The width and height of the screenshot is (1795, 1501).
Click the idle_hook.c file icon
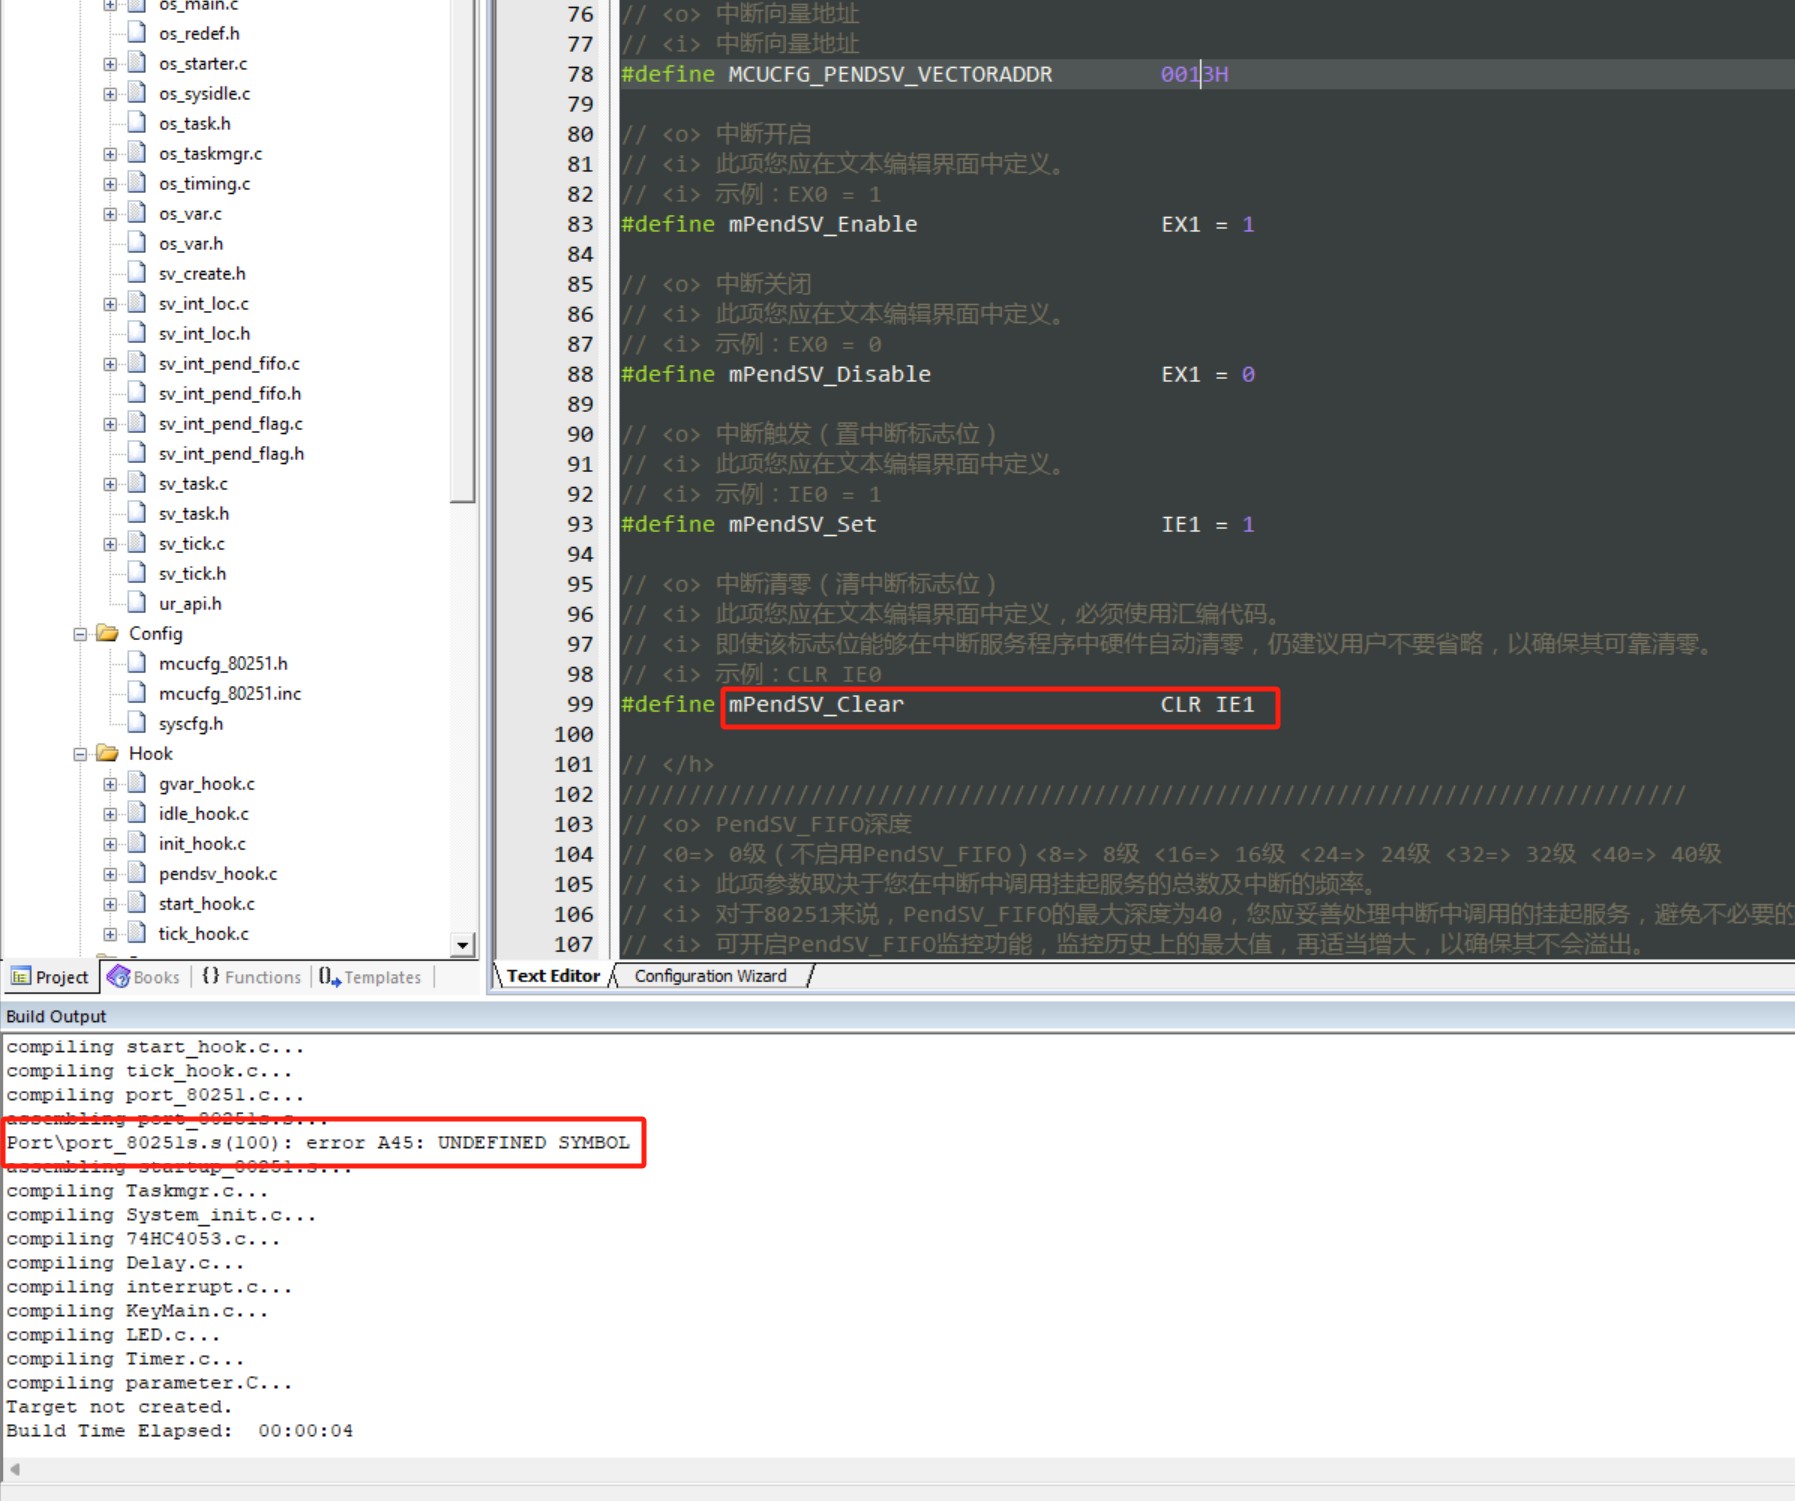pyautogui.click(x=137, y=812)
